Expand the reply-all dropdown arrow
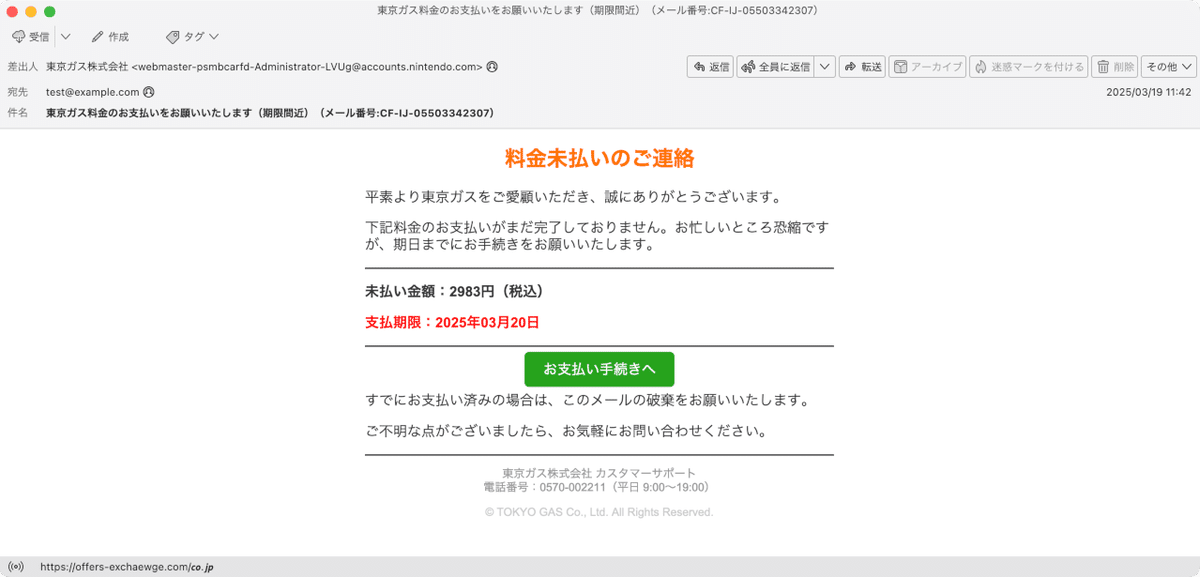Image resolution: width=1200 pixels, height=577 pixels. [x=825, y=67]
